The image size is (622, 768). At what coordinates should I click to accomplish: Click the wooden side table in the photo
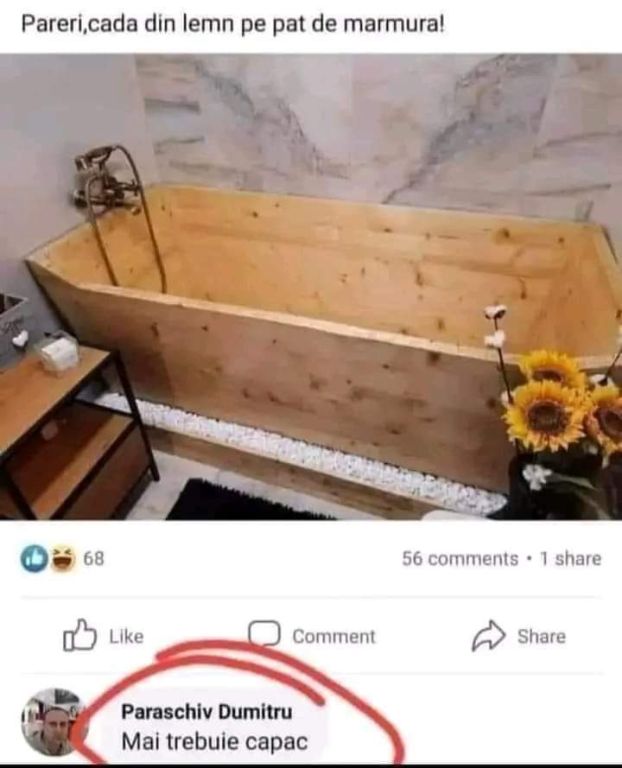69,431
